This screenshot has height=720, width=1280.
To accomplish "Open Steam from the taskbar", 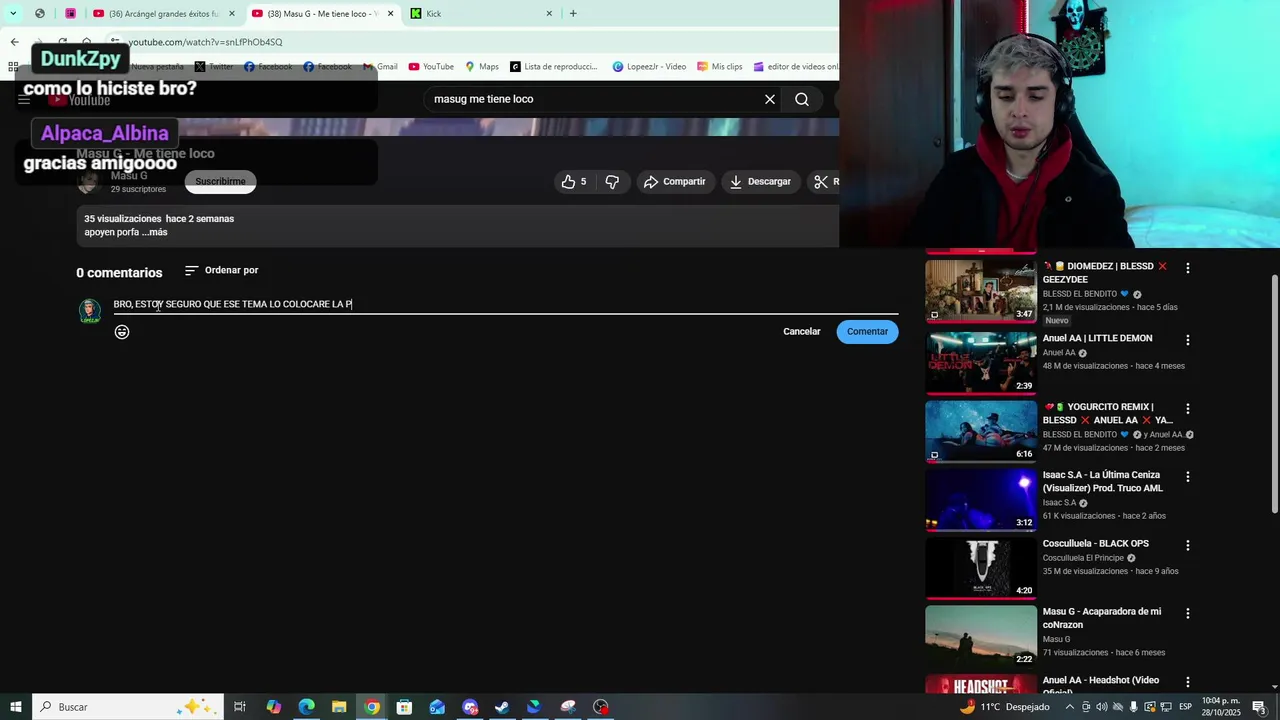I will point(502,707).
